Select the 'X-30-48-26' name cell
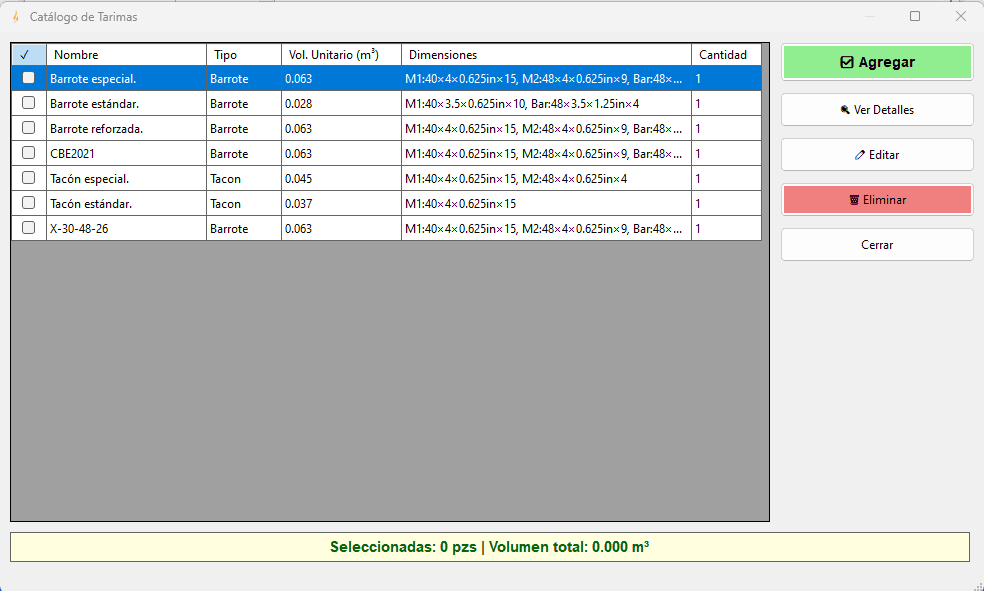984x591 pixels. [126, 228]
